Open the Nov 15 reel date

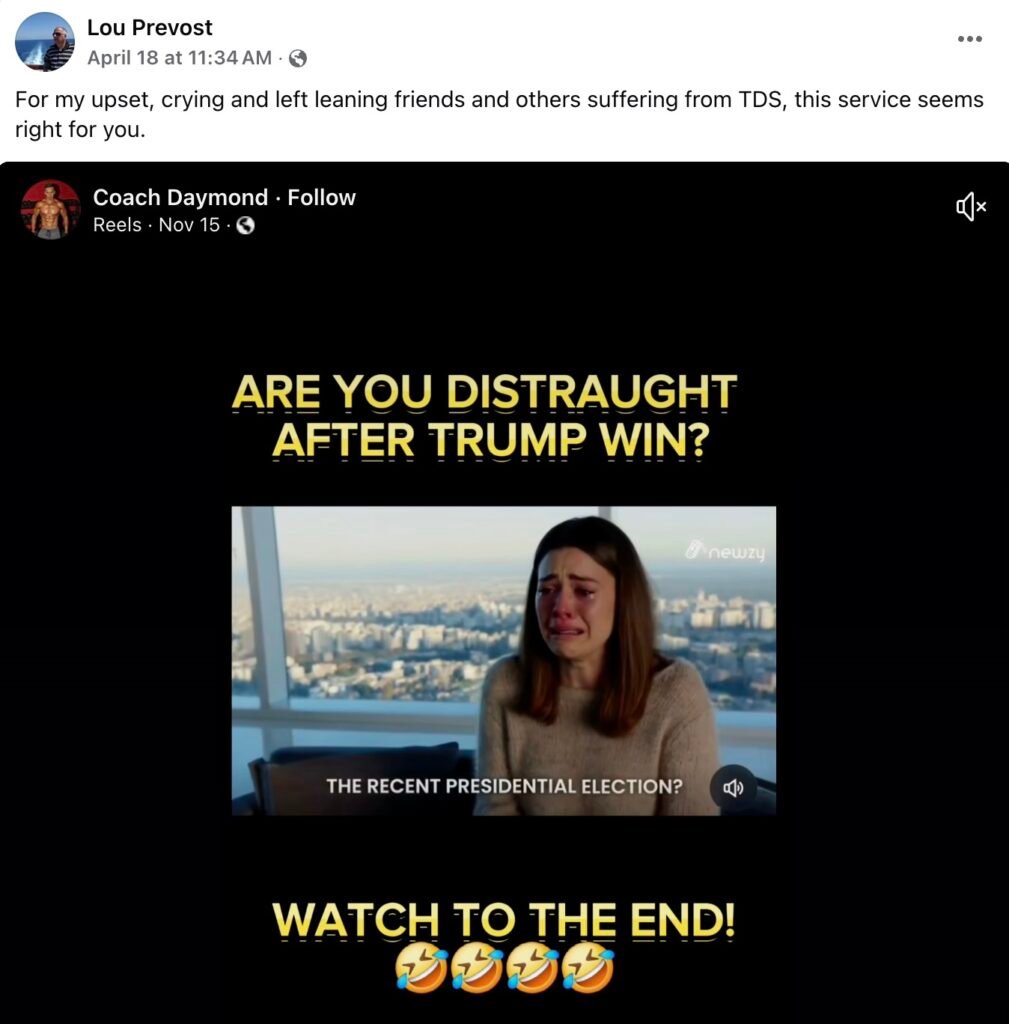tap(189, 225)
